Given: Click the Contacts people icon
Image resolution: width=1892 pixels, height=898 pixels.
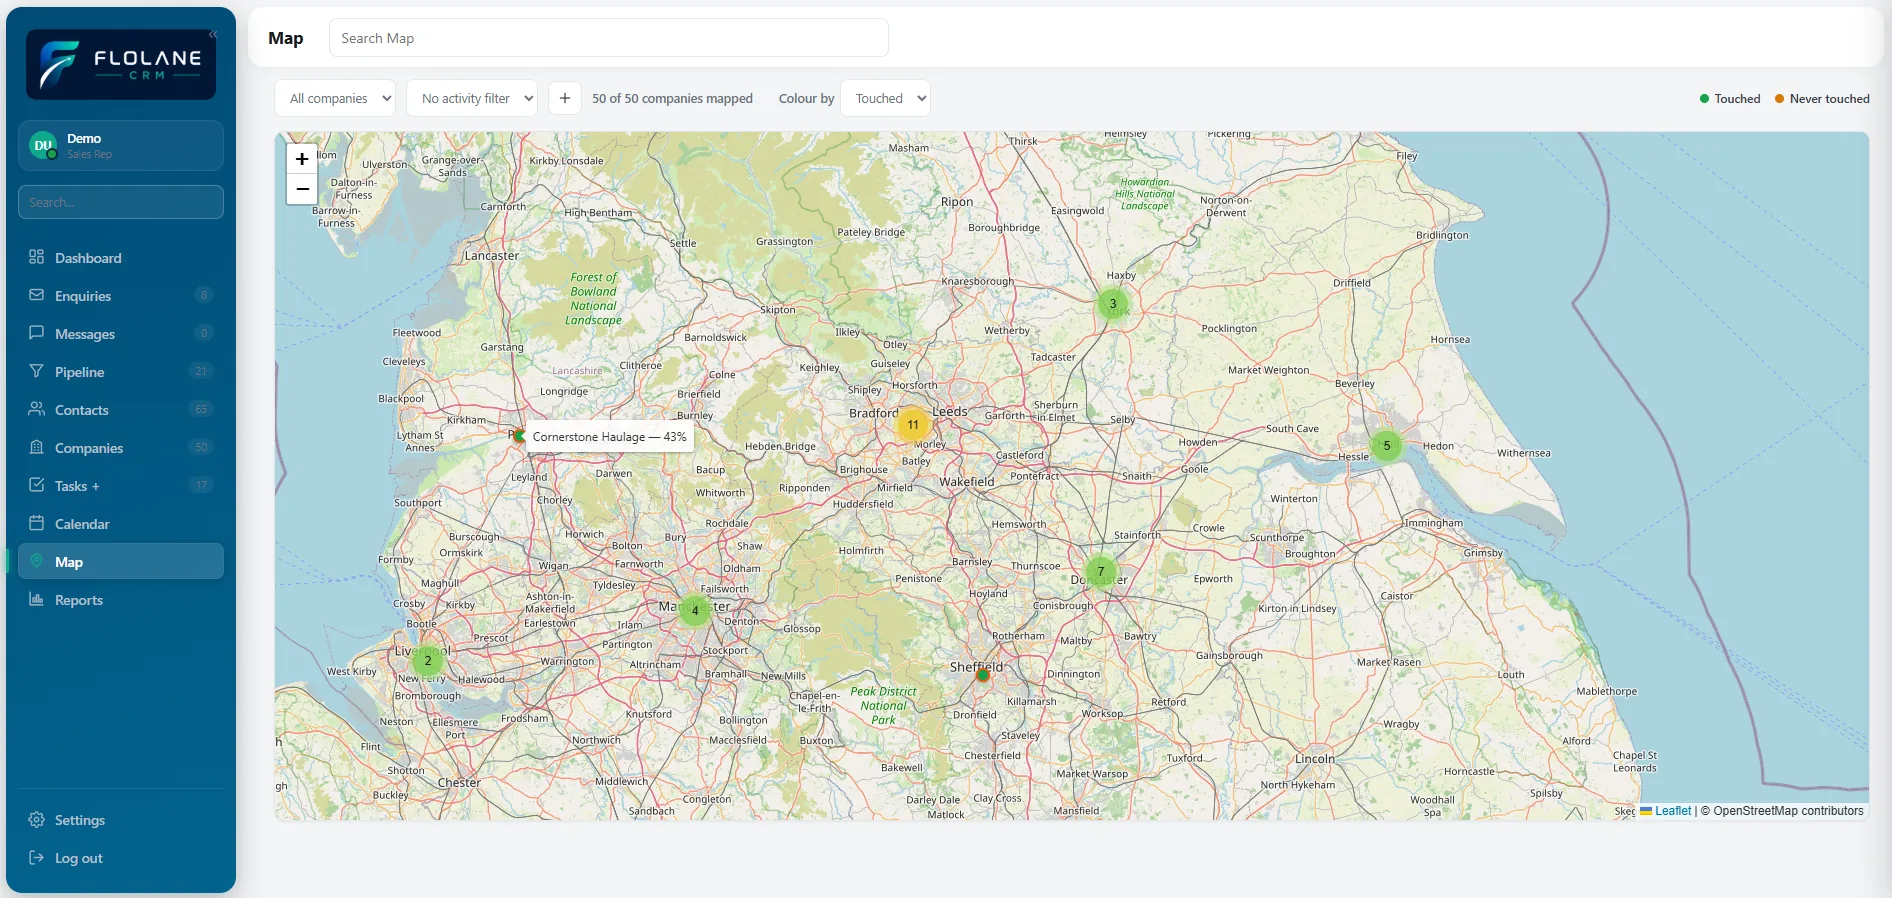Looking at the screenshot, I should click(x=37, y=409).
